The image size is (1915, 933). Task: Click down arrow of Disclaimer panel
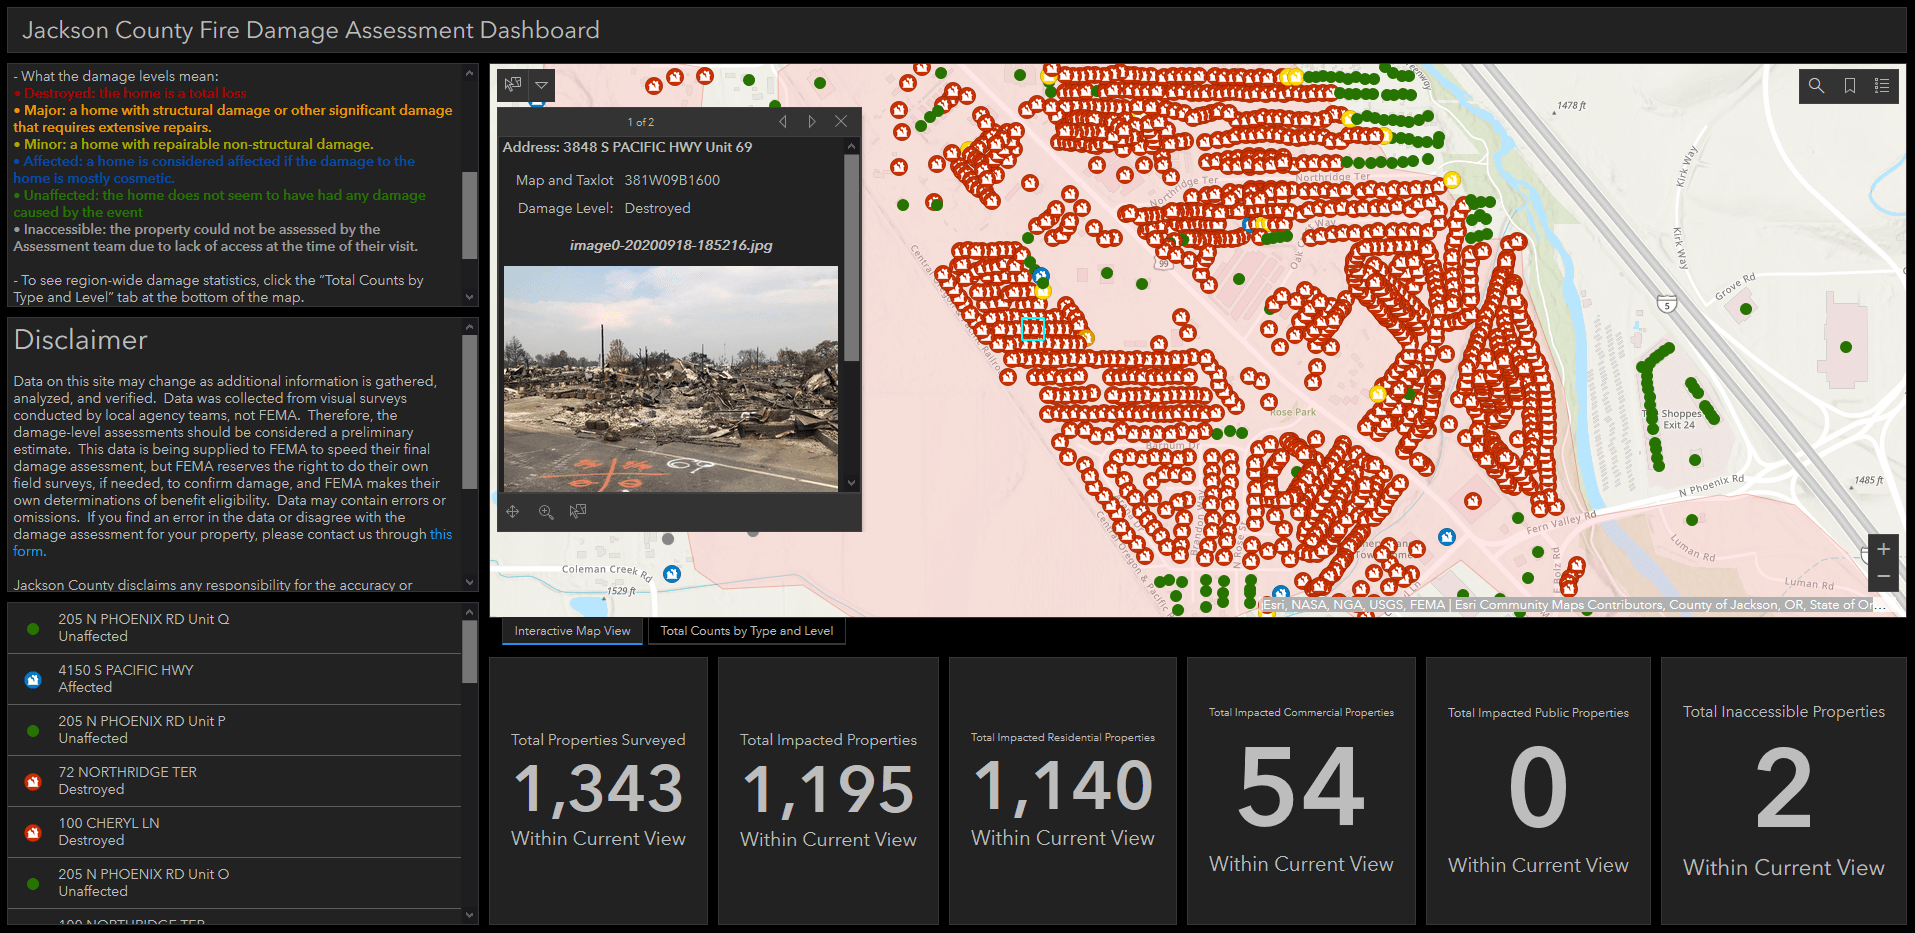coord(470,582)
